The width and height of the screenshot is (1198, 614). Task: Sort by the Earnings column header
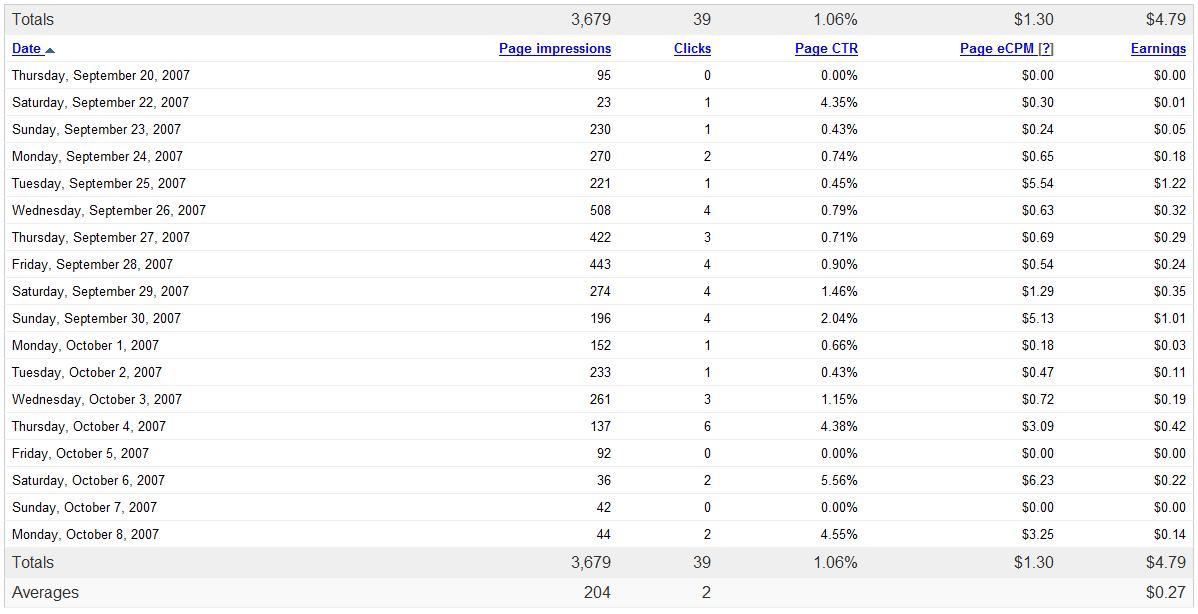click(x=1158, y=49)
